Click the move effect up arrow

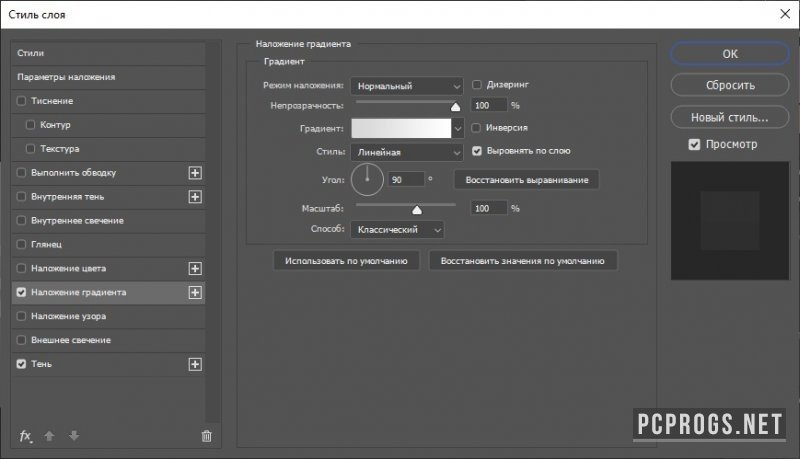[49, 436]
